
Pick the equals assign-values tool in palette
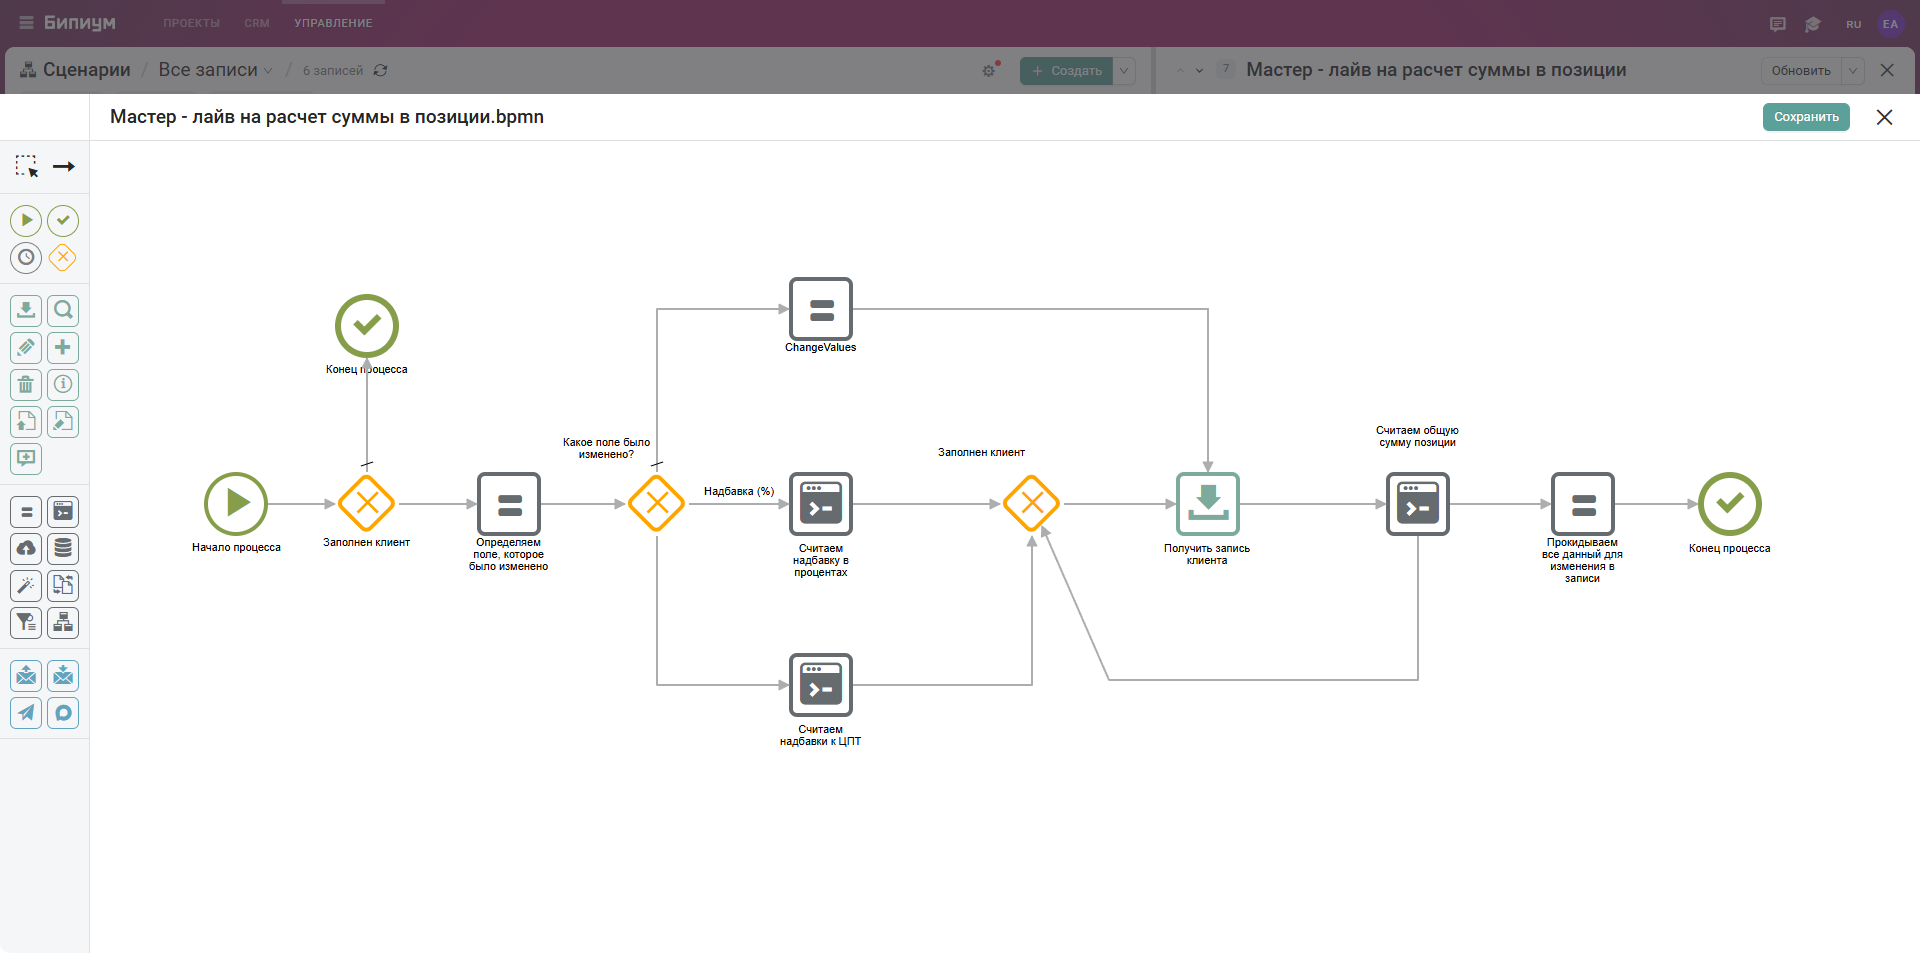click(x=26, y=512)
